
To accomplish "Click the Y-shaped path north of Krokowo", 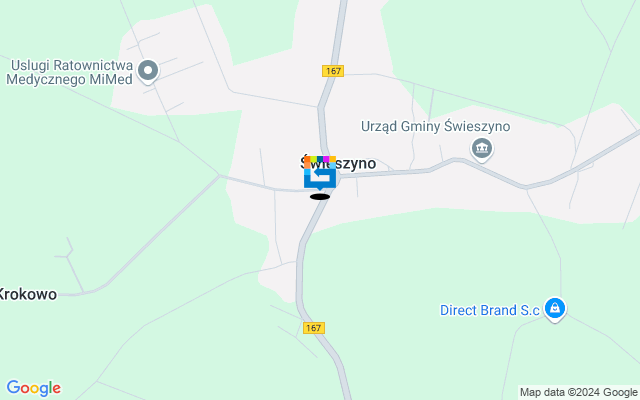I will click(x=69, y=256).
